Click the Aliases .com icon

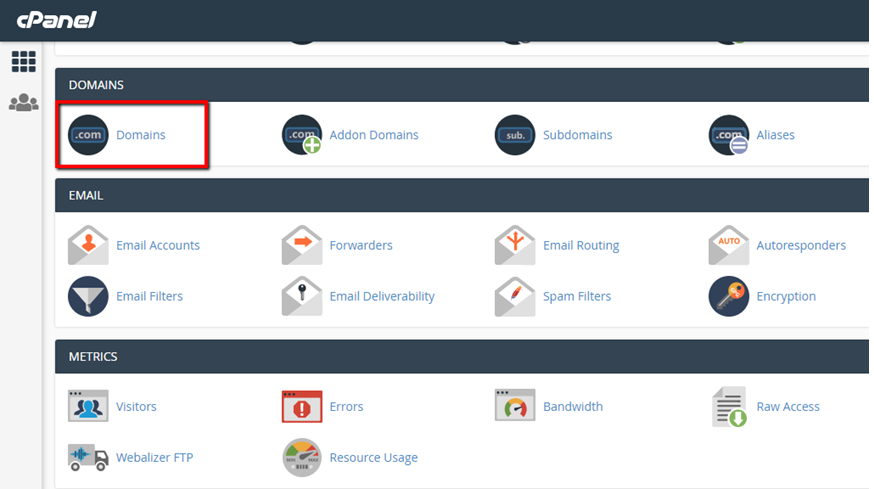tap(729, 135)
